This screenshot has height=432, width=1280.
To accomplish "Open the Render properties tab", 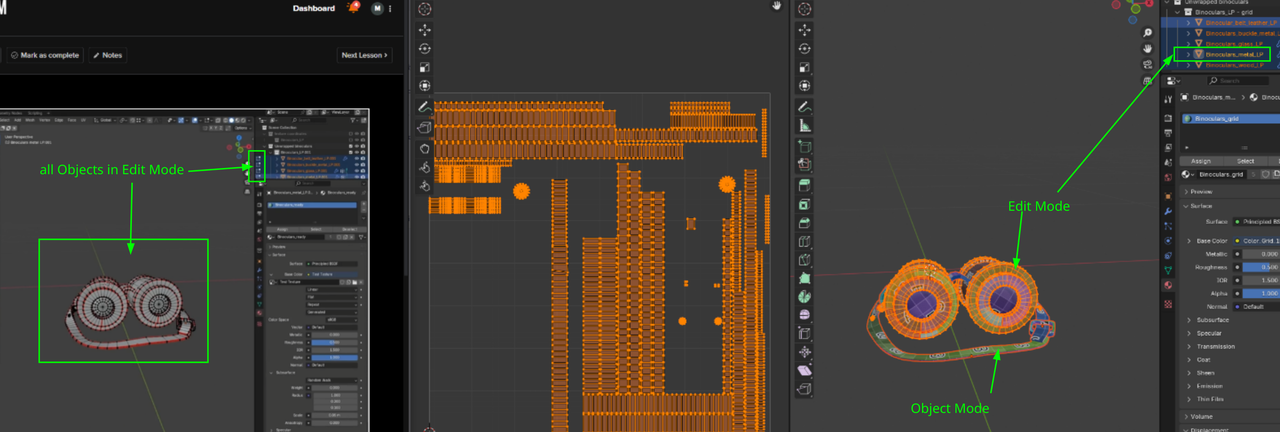I will [x=1168, y=118].
